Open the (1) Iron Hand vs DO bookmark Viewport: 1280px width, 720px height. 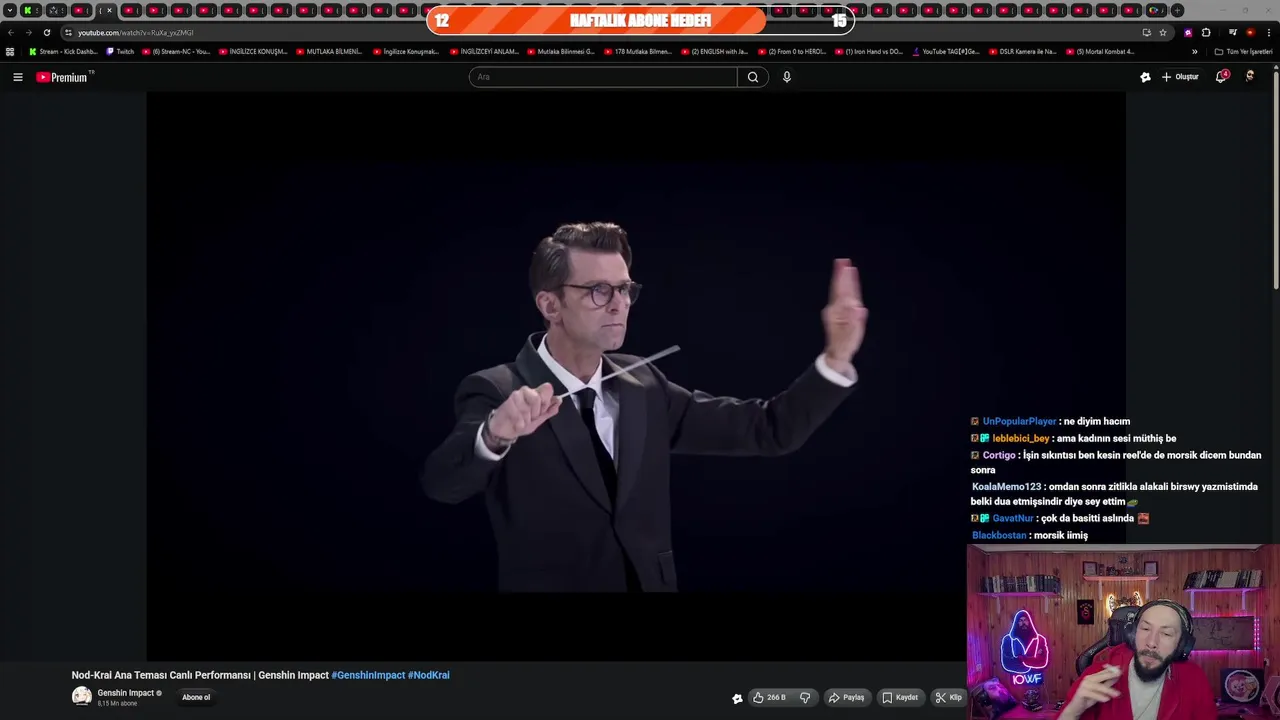(868, 51)
